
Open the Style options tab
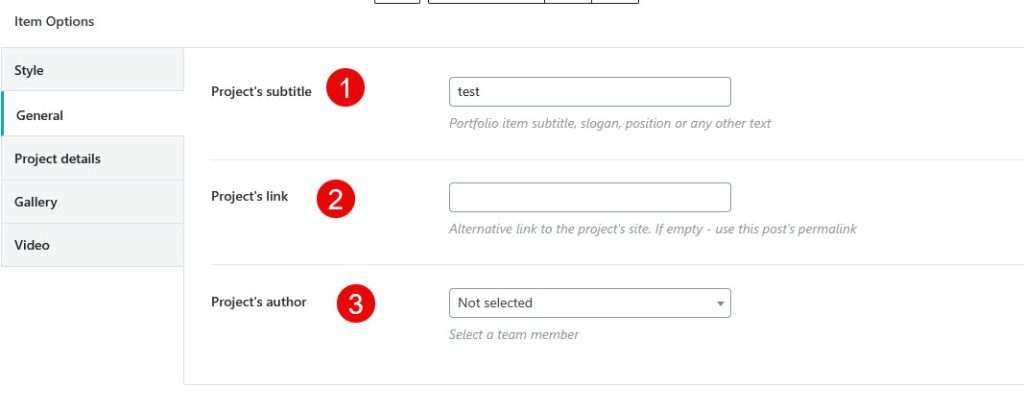point(92,70)
